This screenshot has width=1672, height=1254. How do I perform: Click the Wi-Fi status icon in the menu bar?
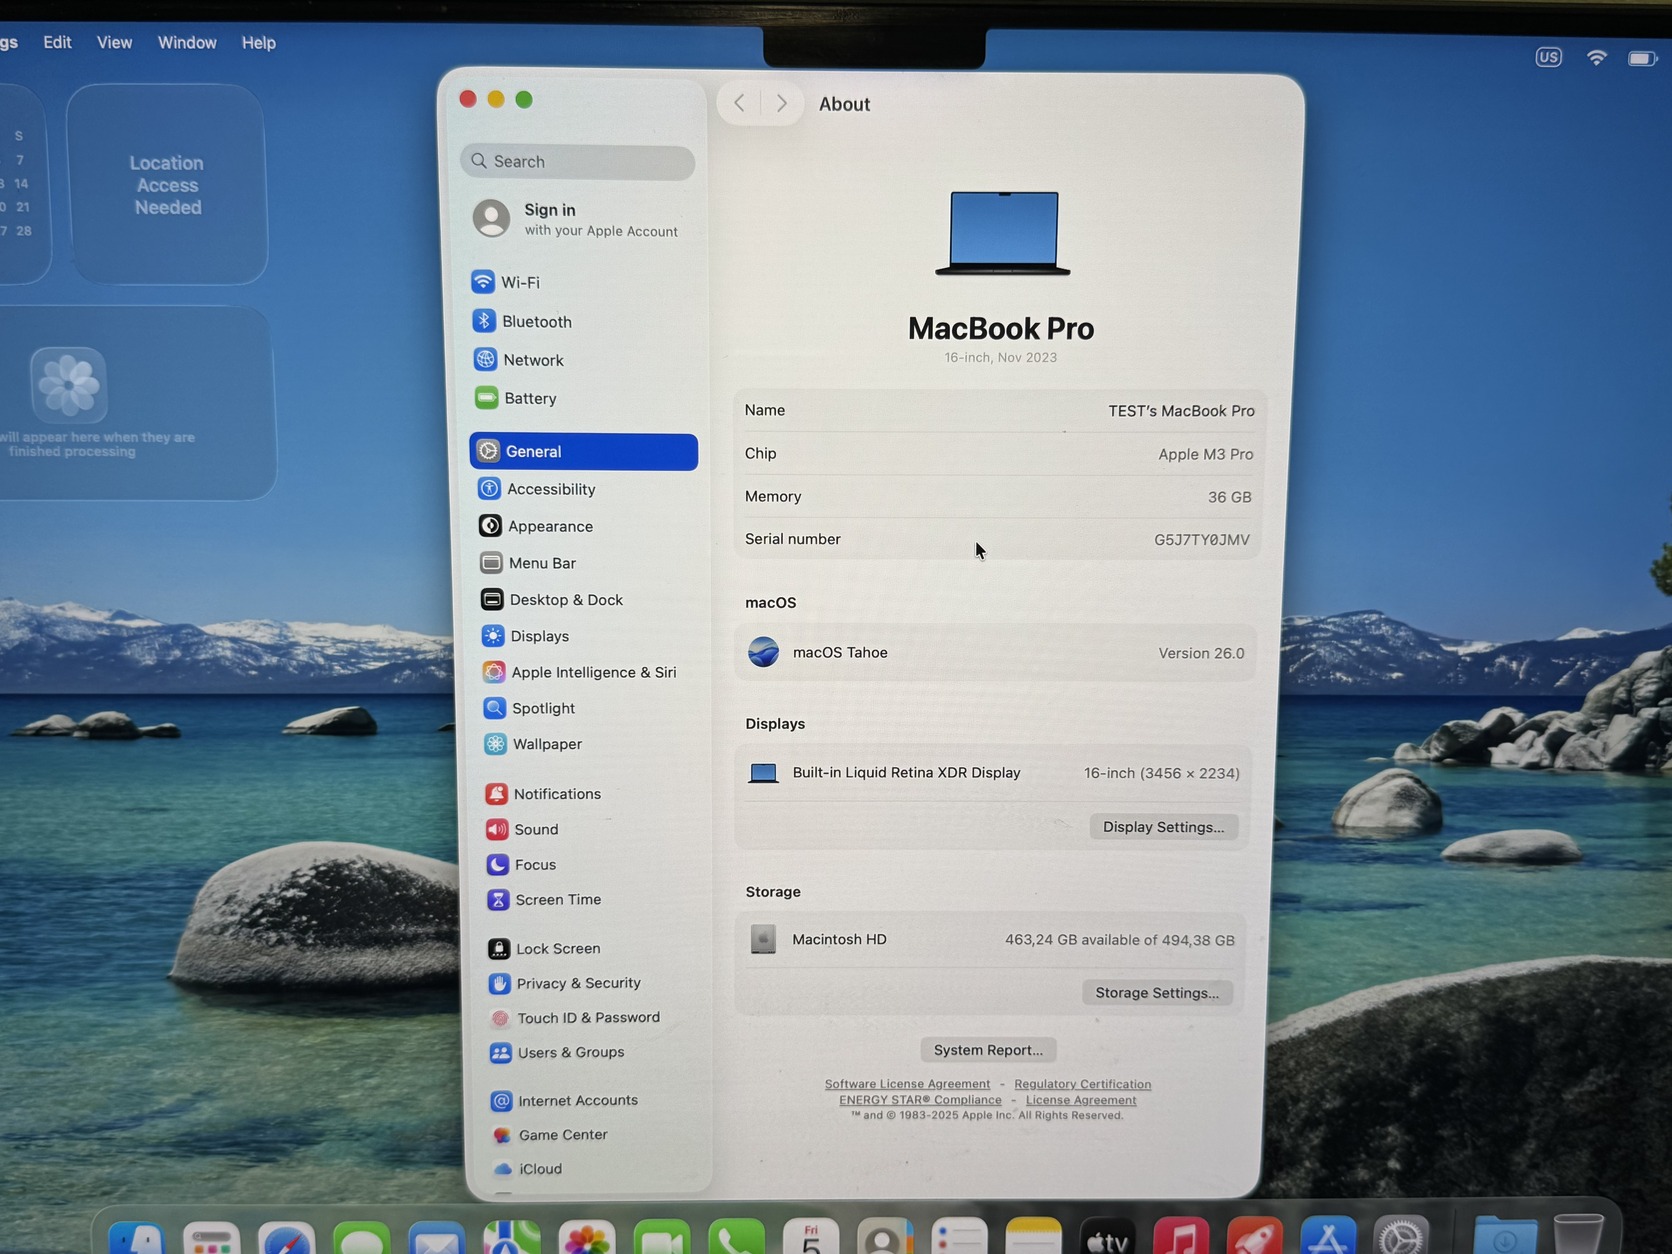point(1596,58)
